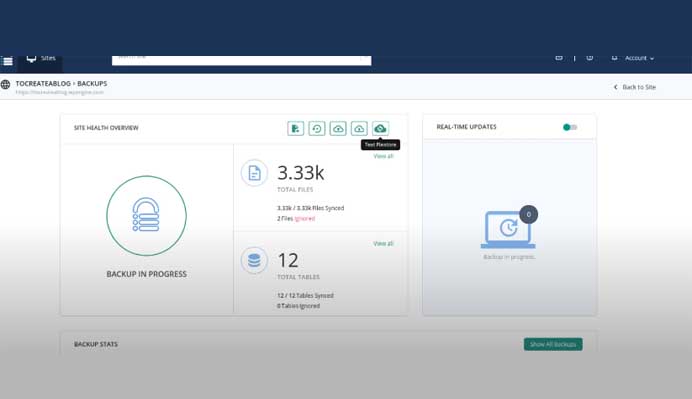This screenshot has height=399, width=692.
Task: Toggle the Real-Time Updates switch
Action: point(570,127)
